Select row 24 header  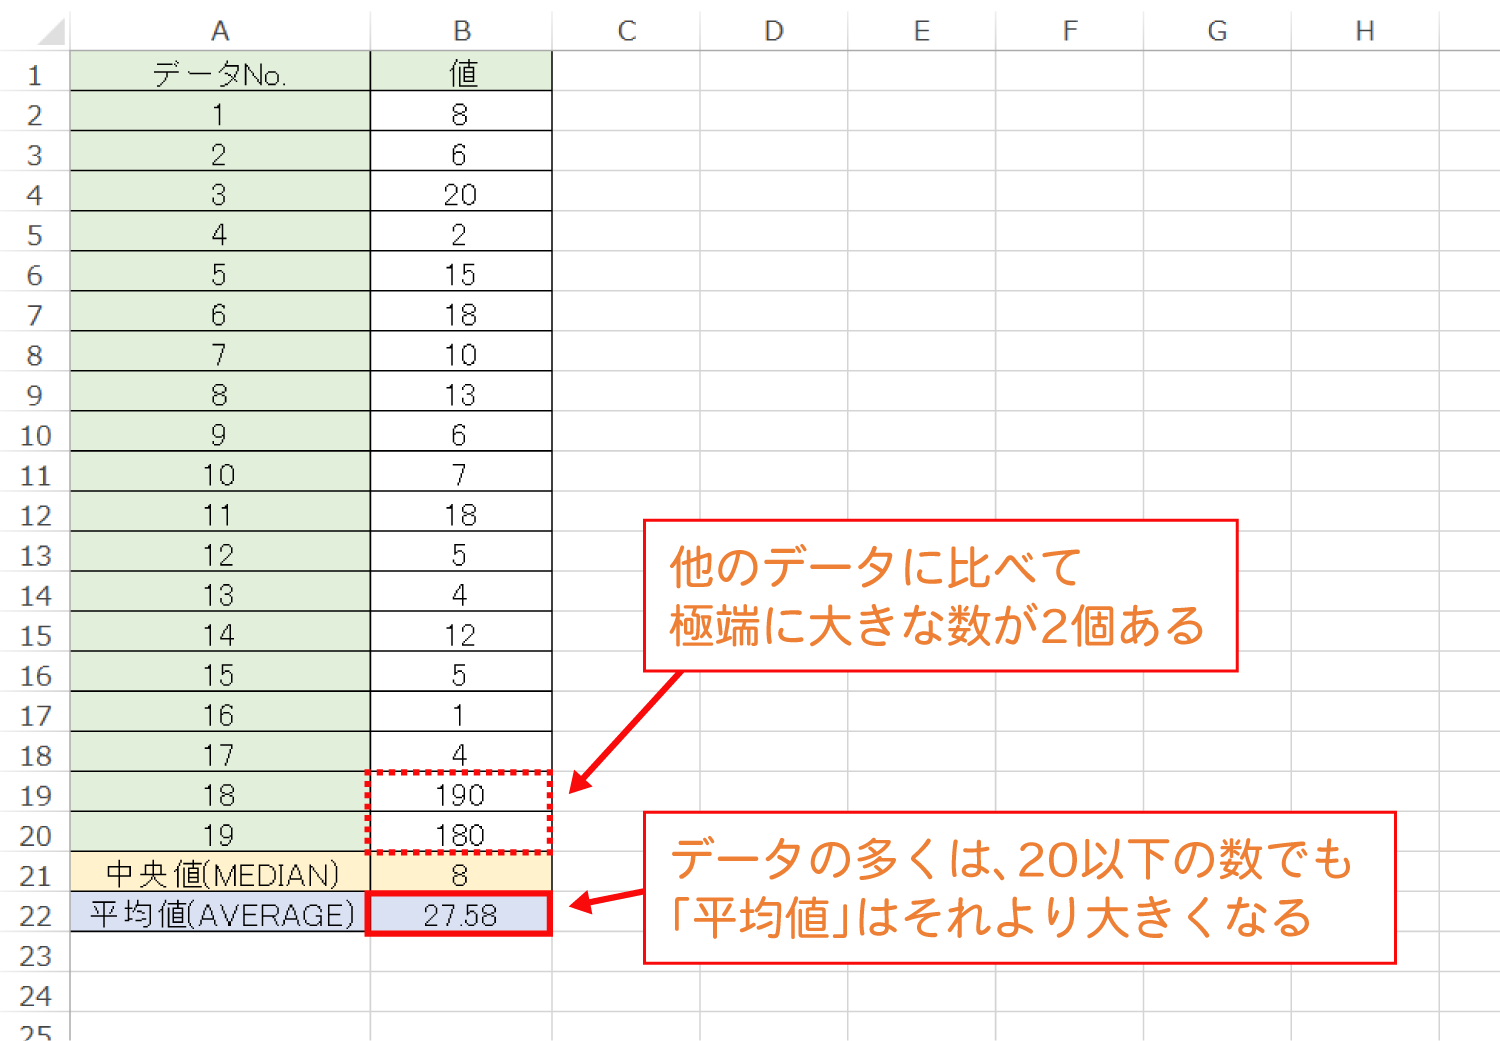[x=35, y=995]
